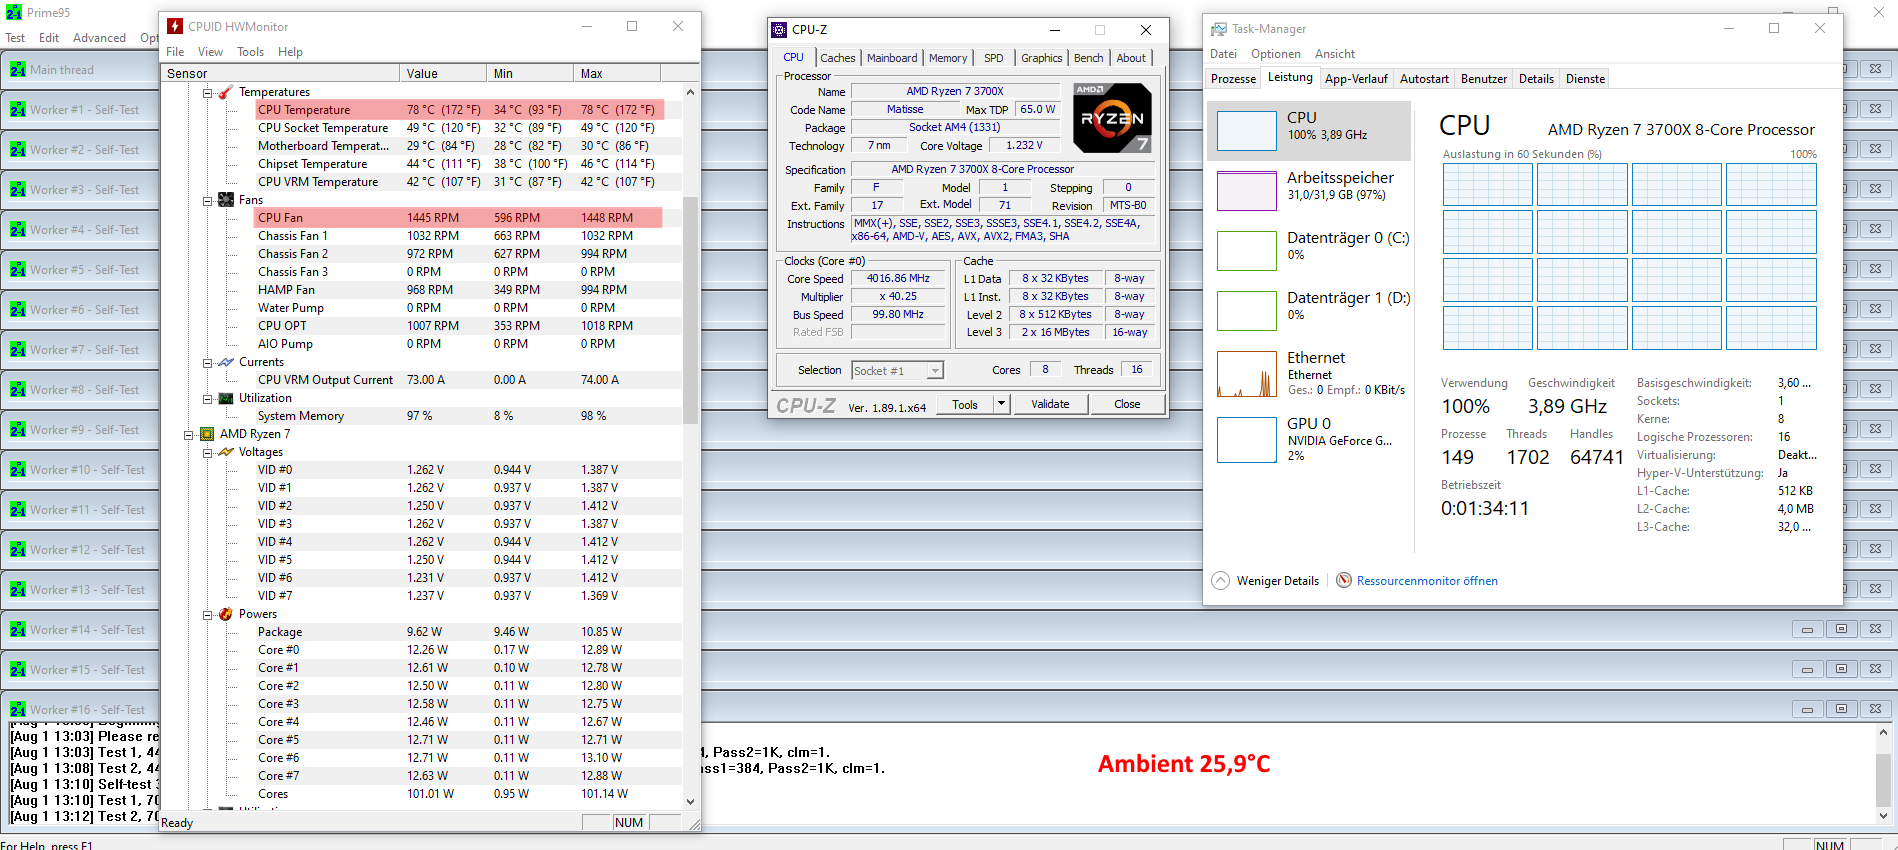Screen dimensions: 1898x850
Task: Open HWMonitor View menu
Action: coord(210,52)
